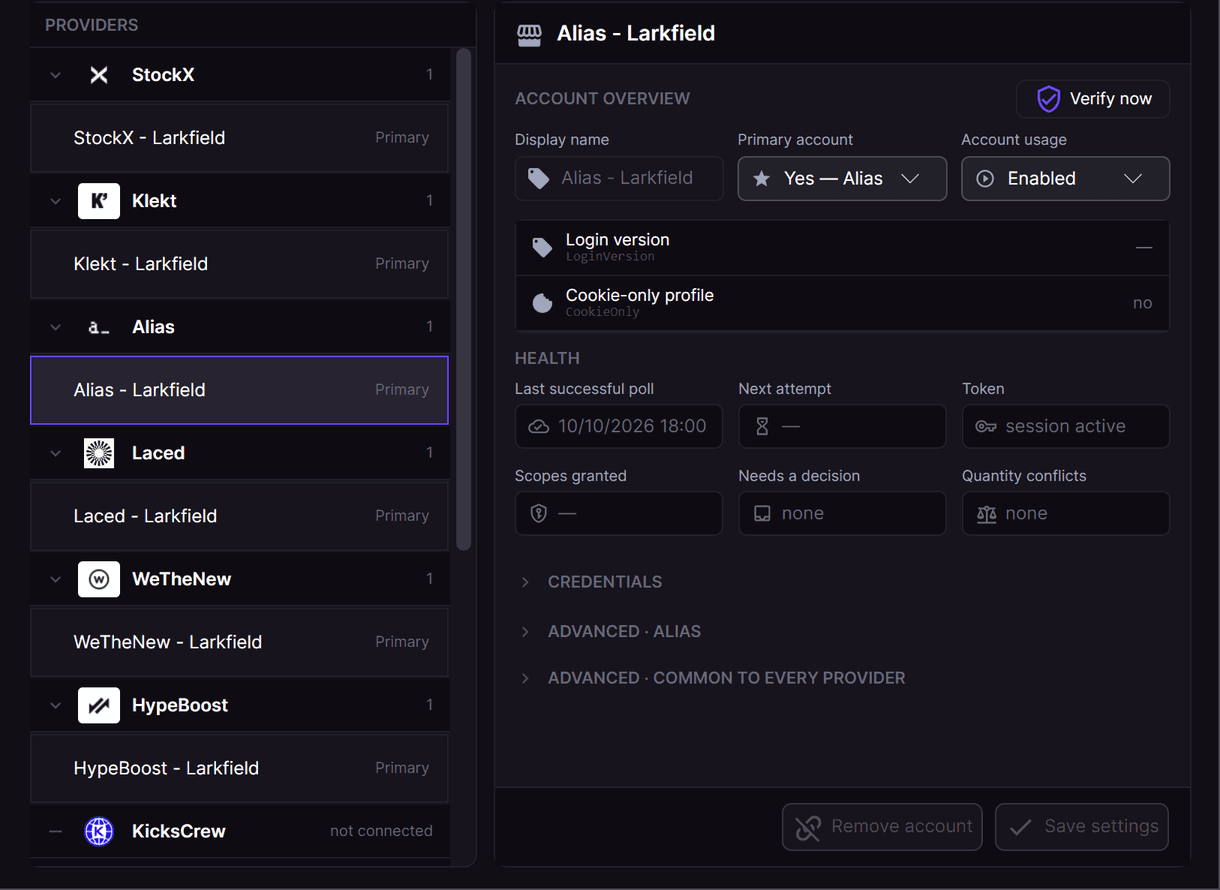This screenshot has width=1220, height=890.
Task: Click the Klekt logo icon
Action: [99, 201]
